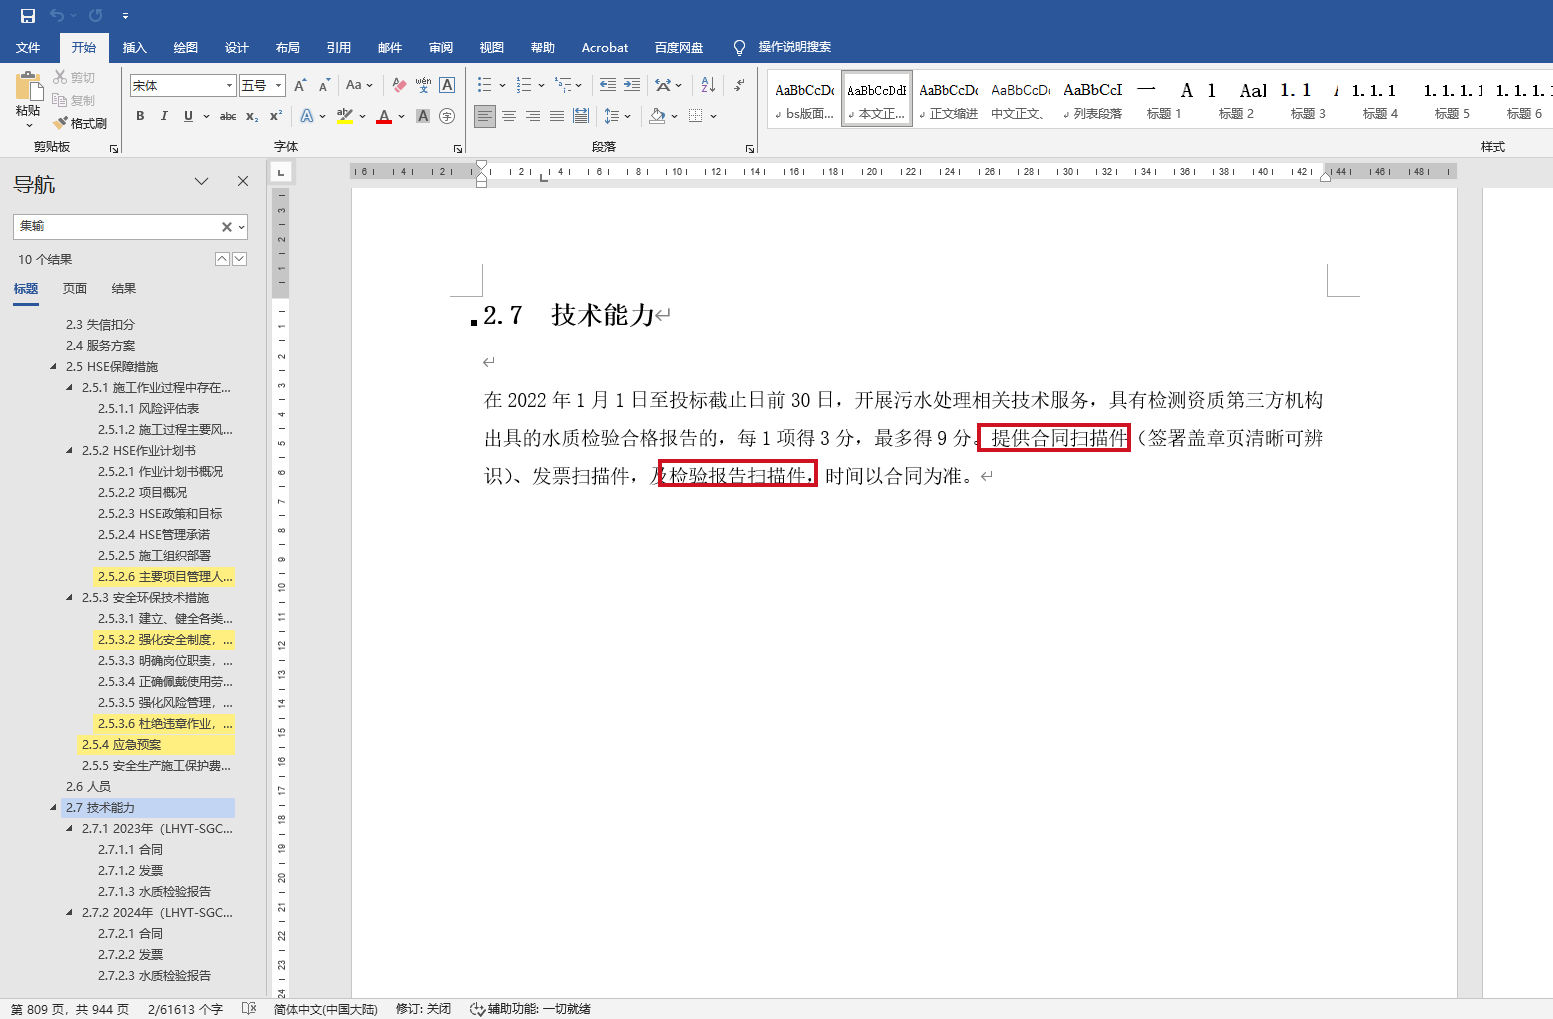Switch to the 页面 tab in navigation pane

[x=75, y=289]
